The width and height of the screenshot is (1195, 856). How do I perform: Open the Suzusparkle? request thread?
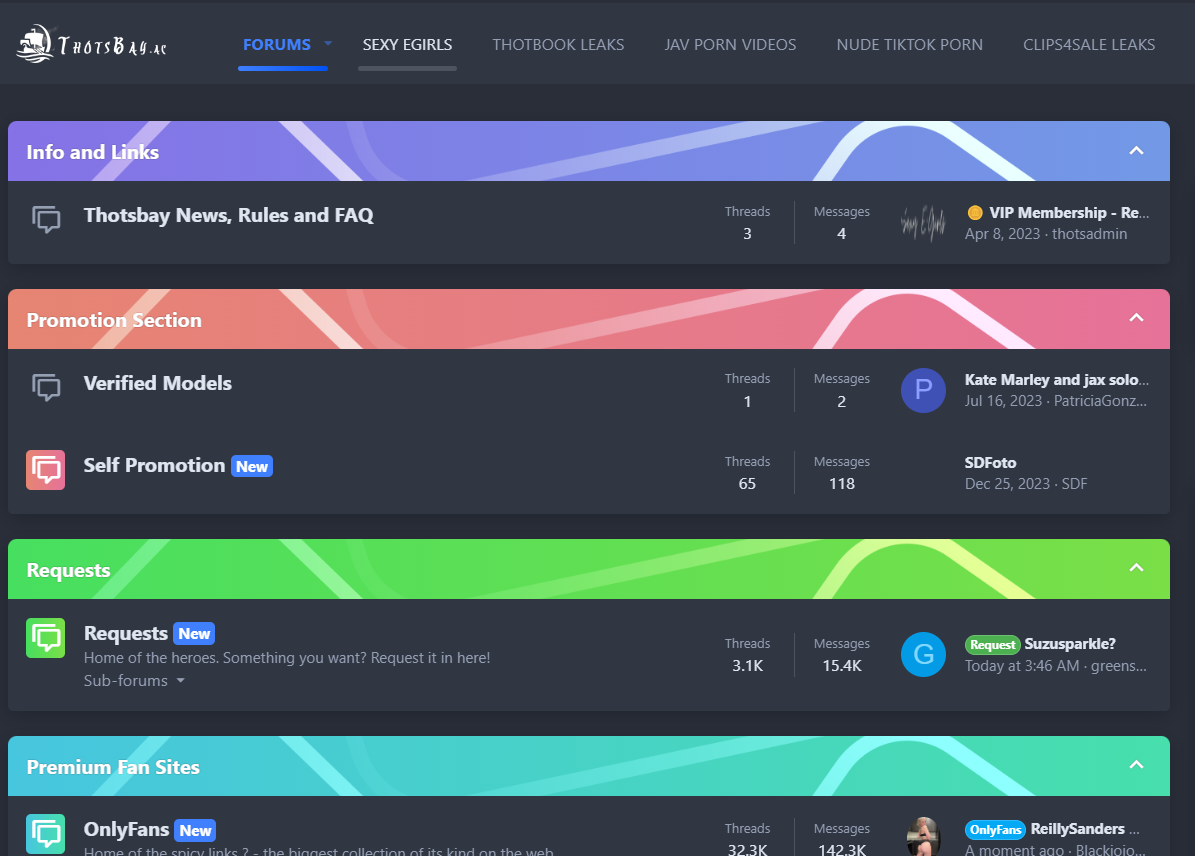pyautogui.click(x=1070, y=644)
